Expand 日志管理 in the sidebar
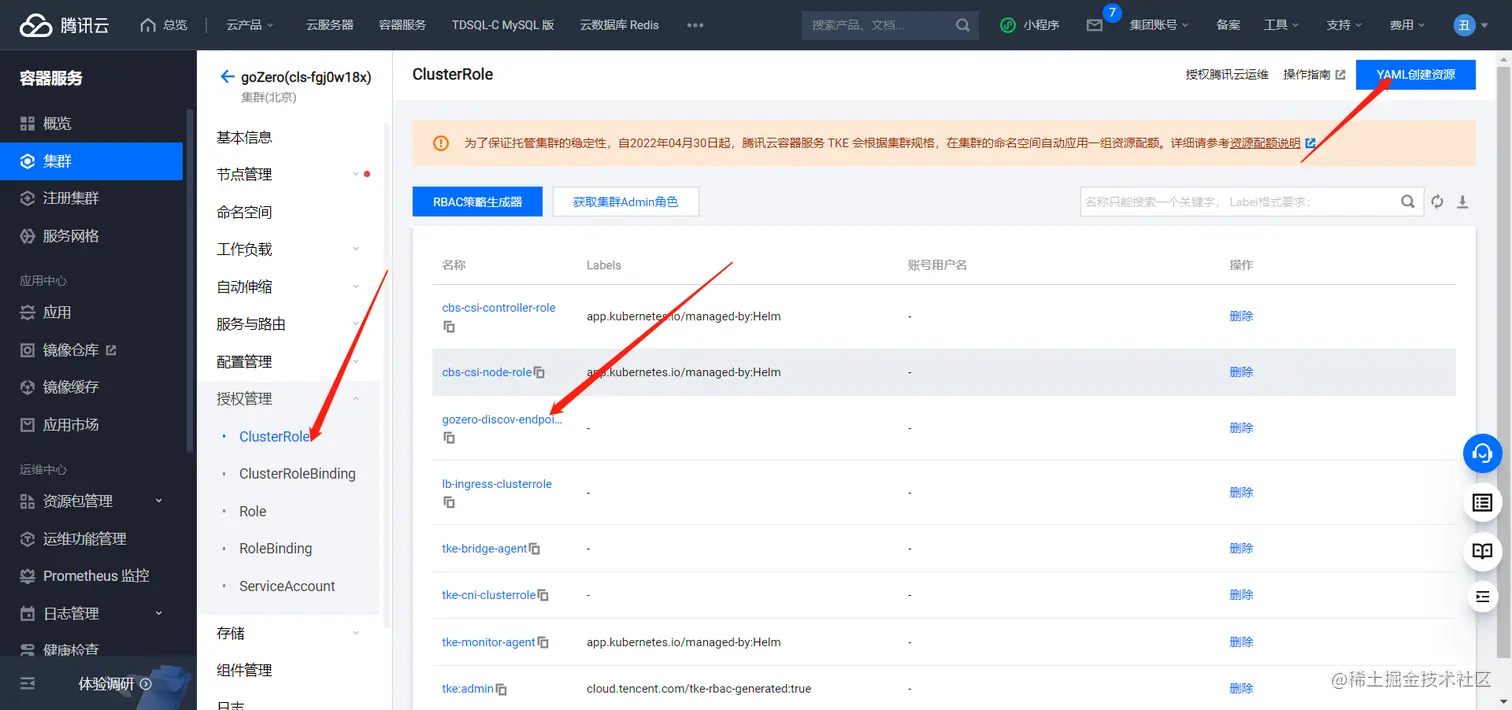Viewport: 1512px width, 710px height. pos(91,613)
